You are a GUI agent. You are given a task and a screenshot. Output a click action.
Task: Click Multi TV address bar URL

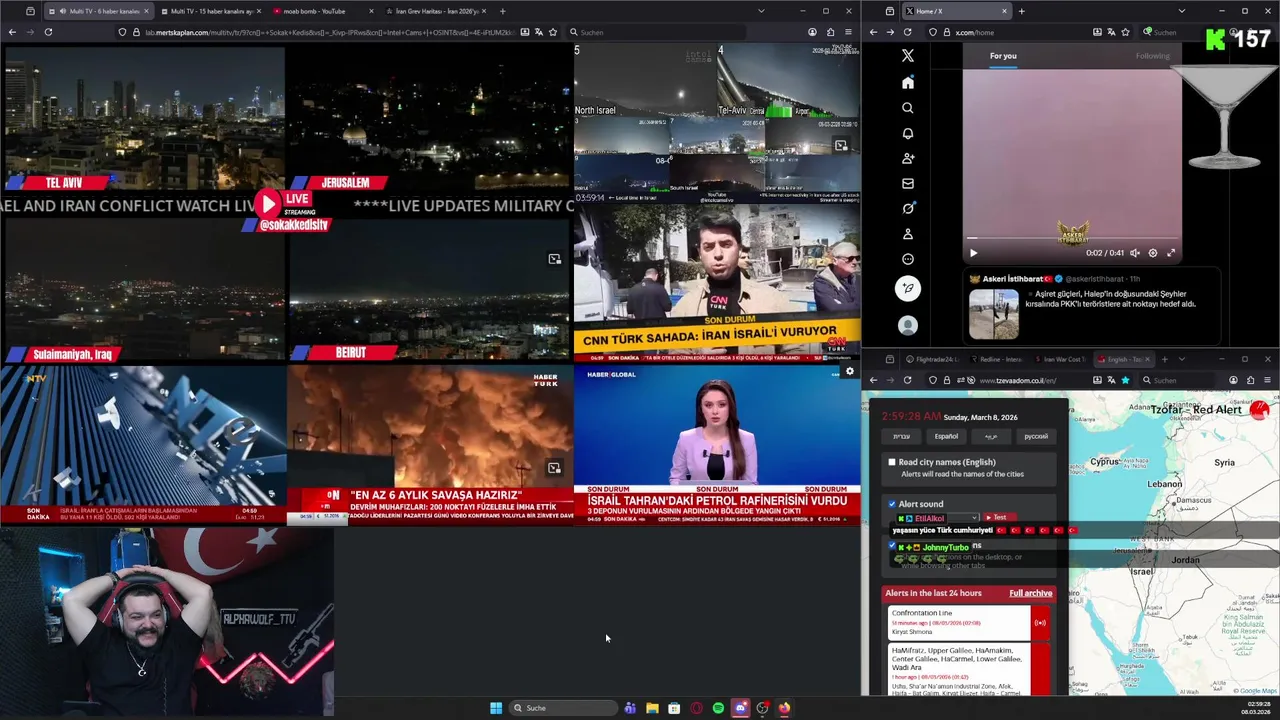click(330, 32)
